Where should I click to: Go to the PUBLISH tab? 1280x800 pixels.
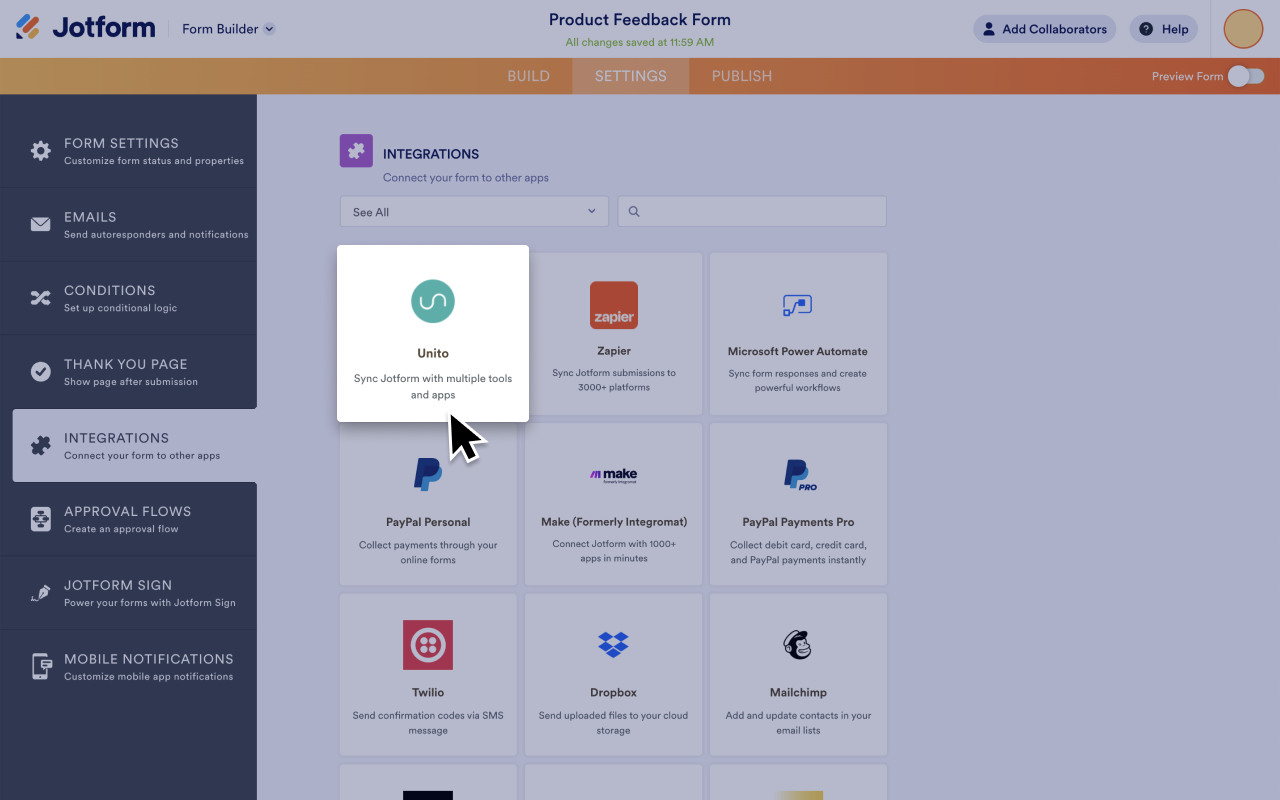[x=741, y=76]
